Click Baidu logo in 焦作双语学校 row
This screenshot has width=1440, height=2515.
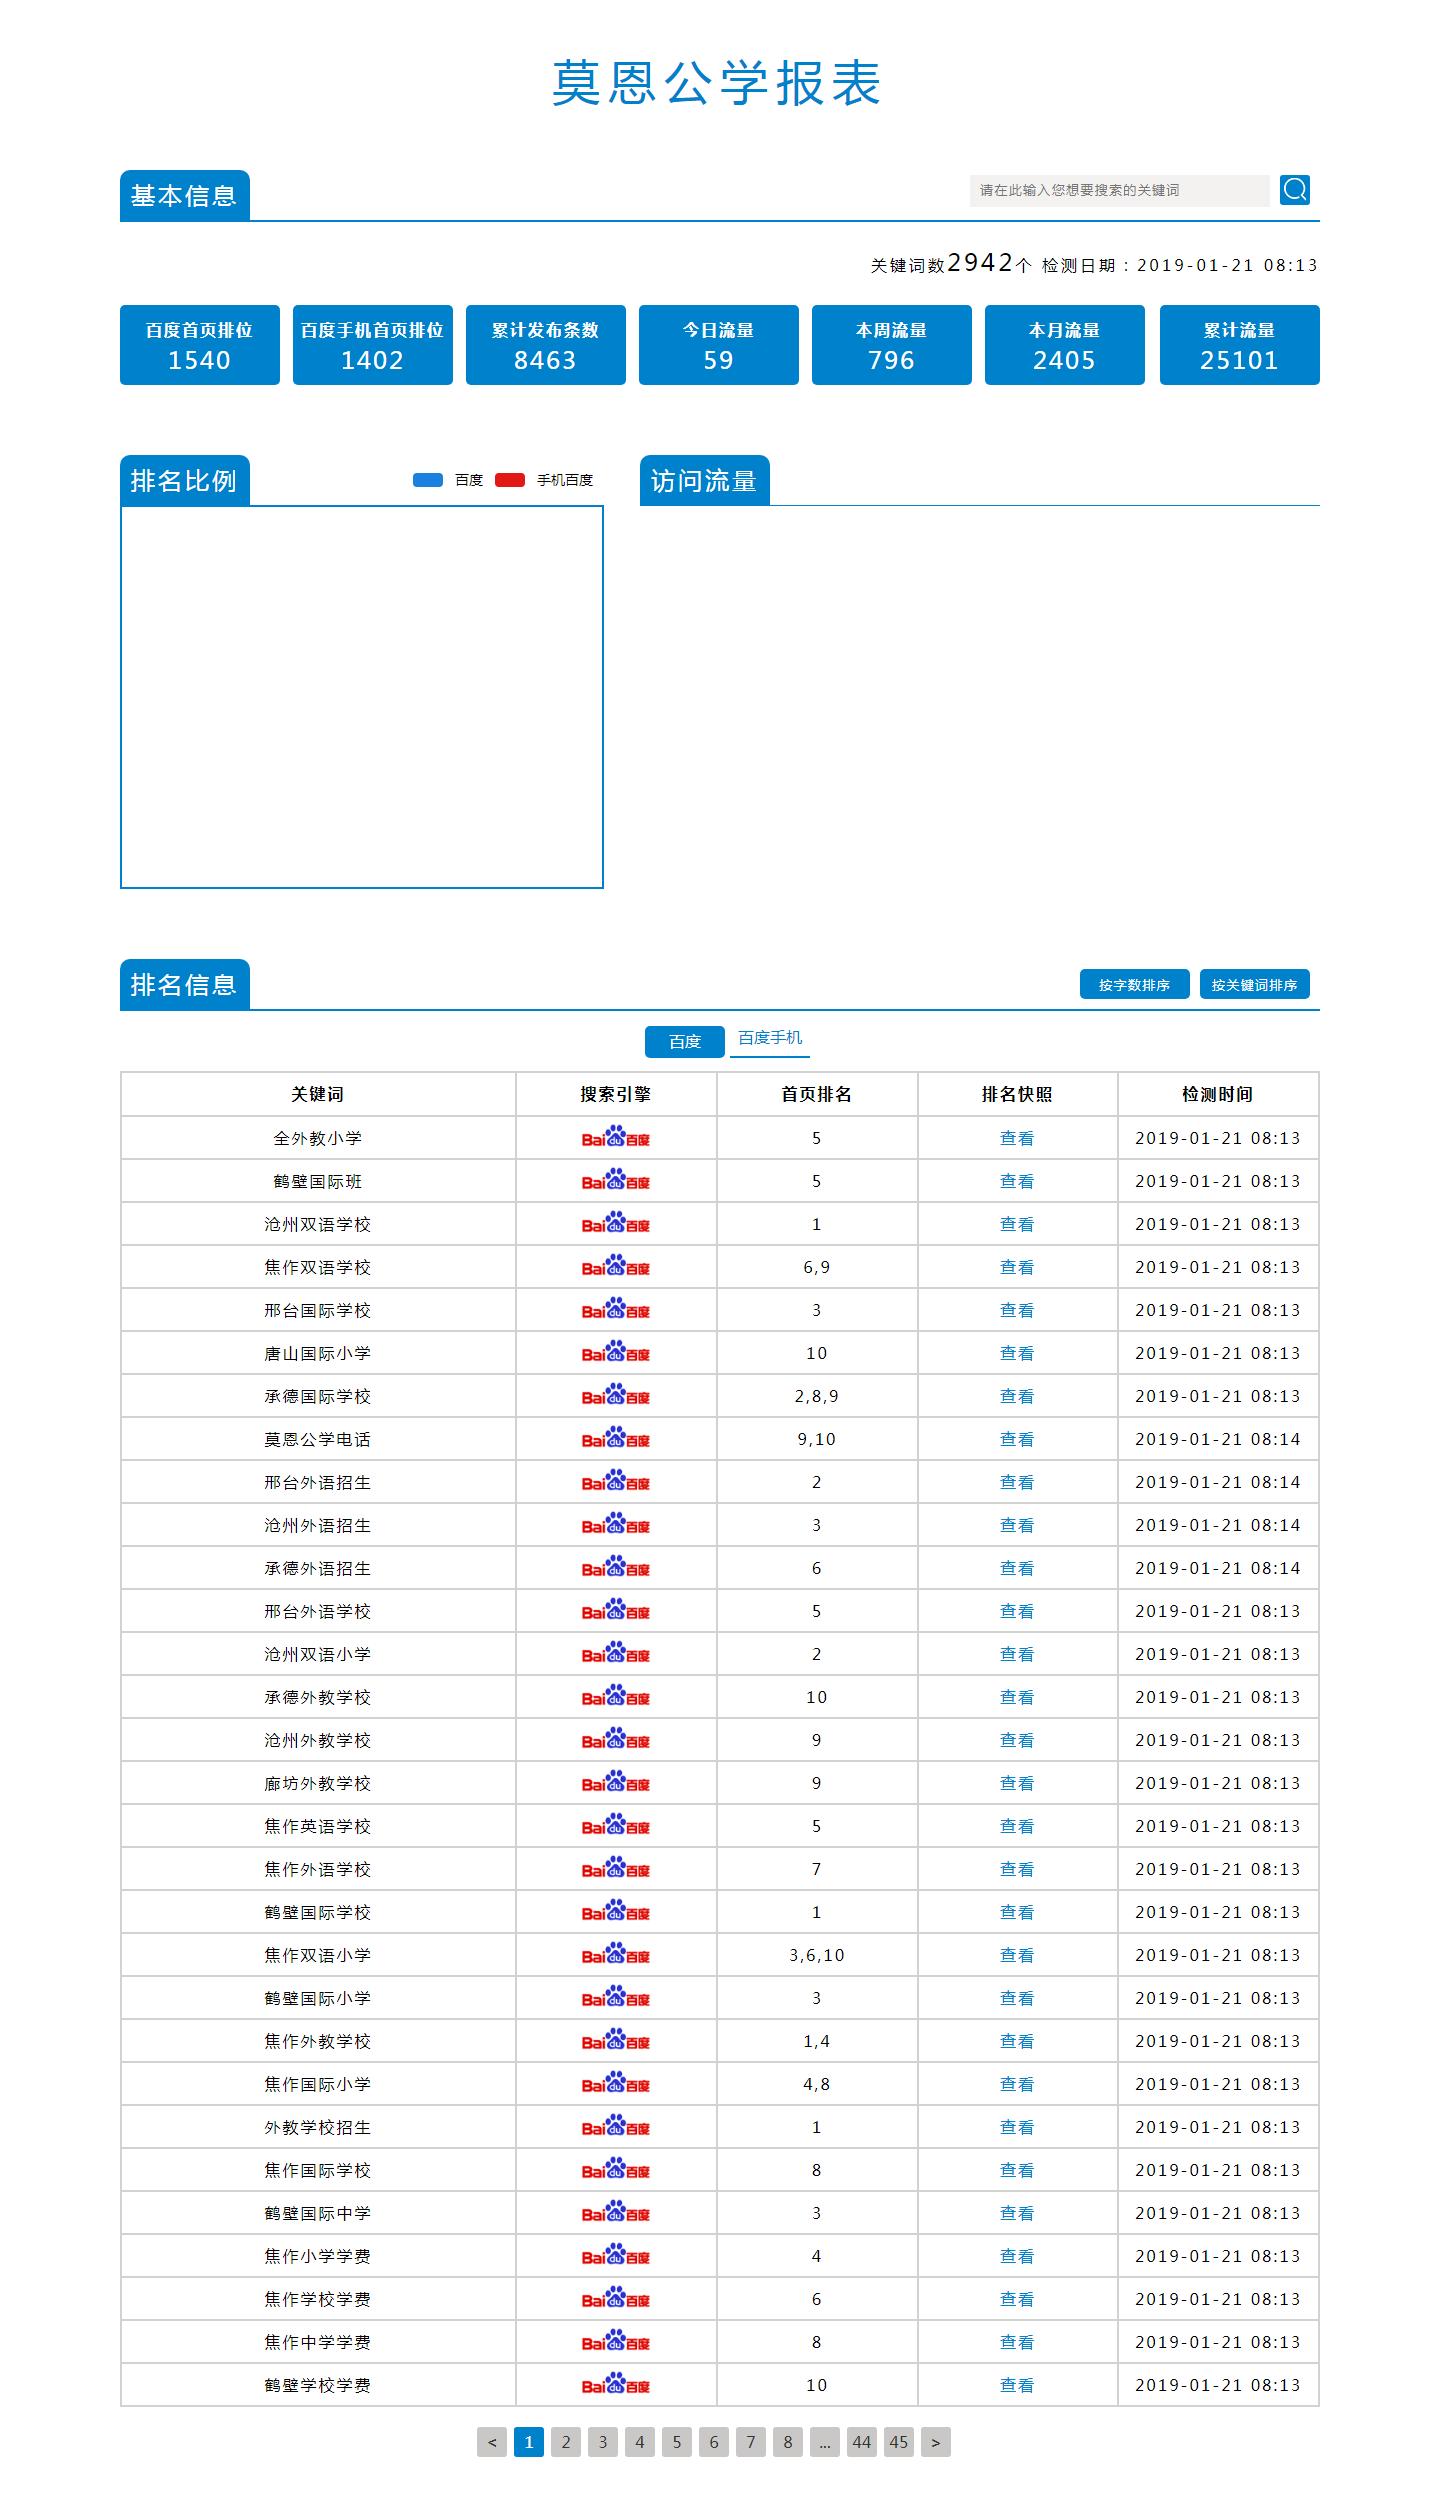[616, 1267]
